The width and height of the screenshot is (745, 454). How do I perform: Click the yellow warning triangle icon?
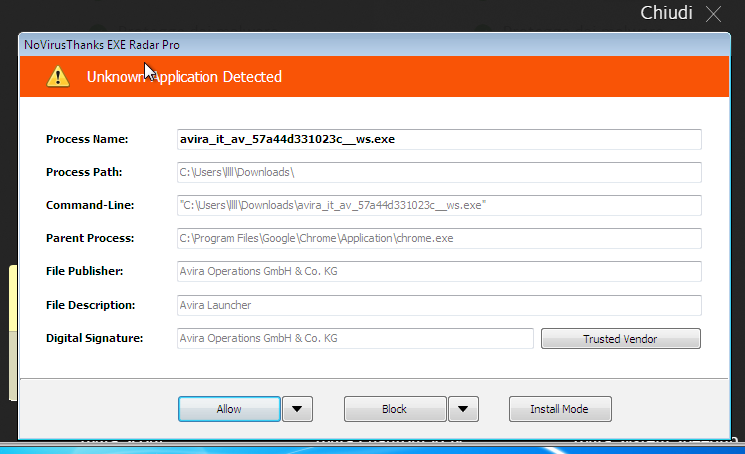coord(58,76)
